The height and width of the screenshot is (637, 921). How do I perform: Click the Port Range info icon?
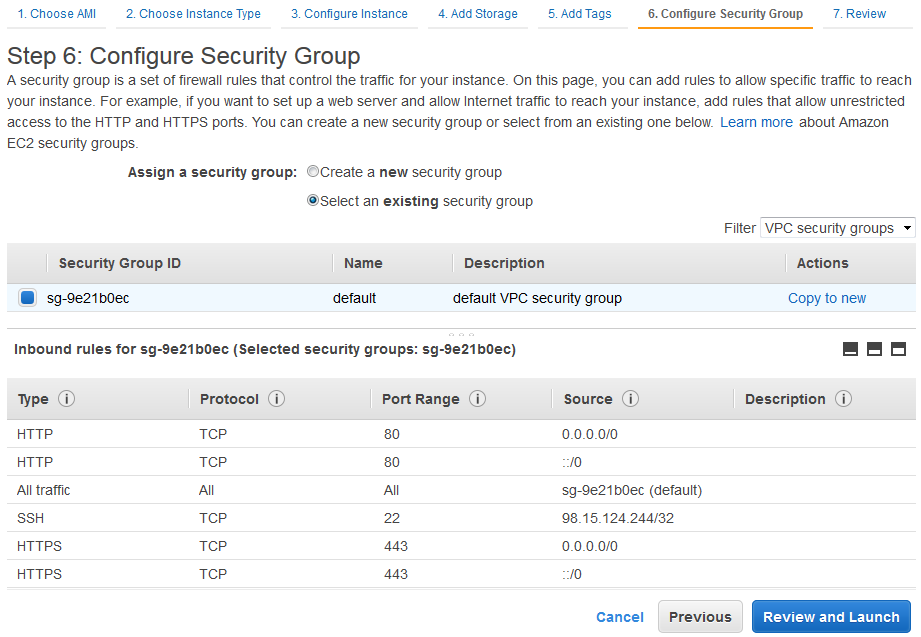pyautogui.click(x=478, y=399)
